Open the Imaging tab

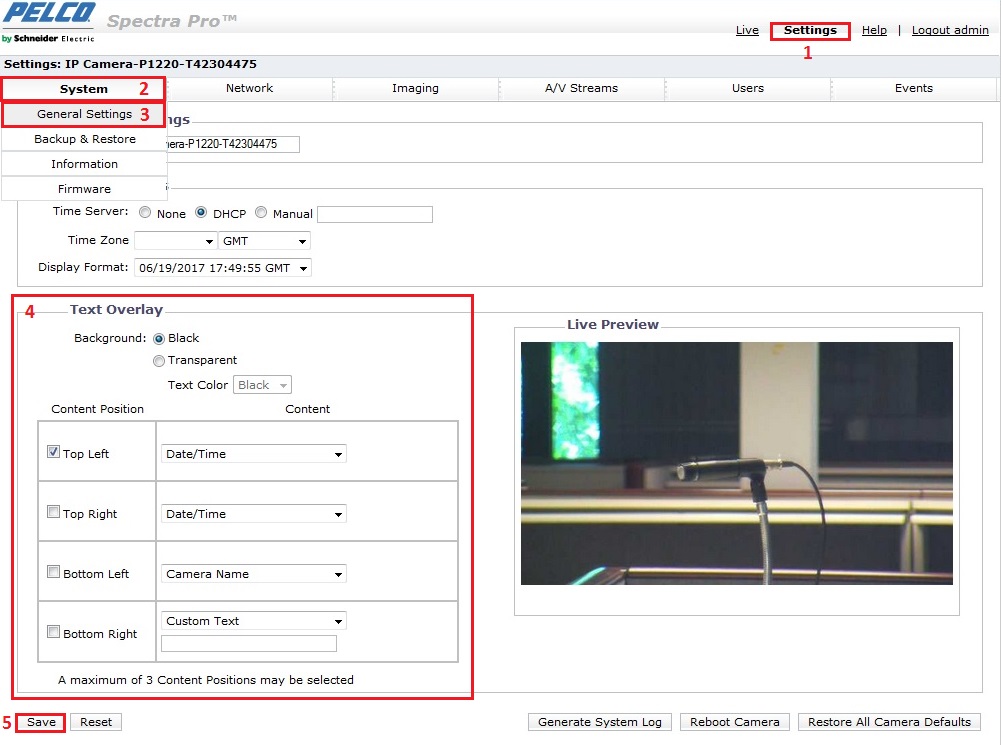coord(415,88)
